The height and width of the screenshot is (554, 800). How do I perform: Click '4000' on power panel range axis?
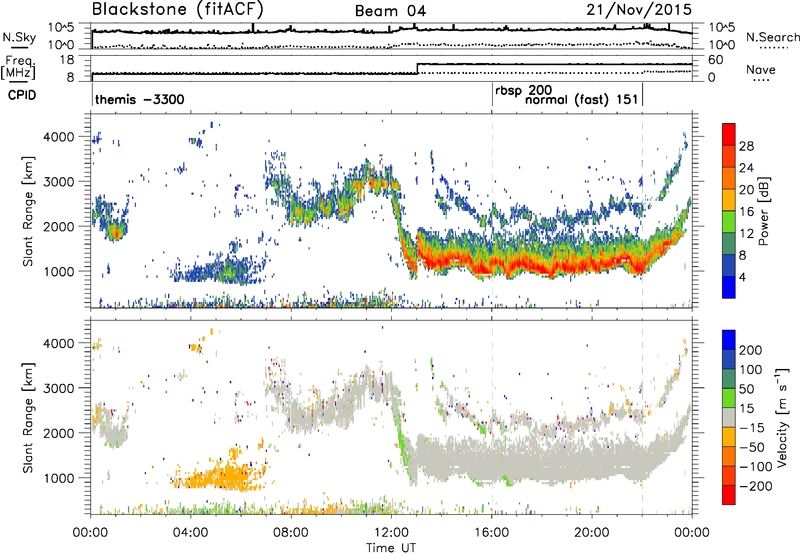pos(59,137)
